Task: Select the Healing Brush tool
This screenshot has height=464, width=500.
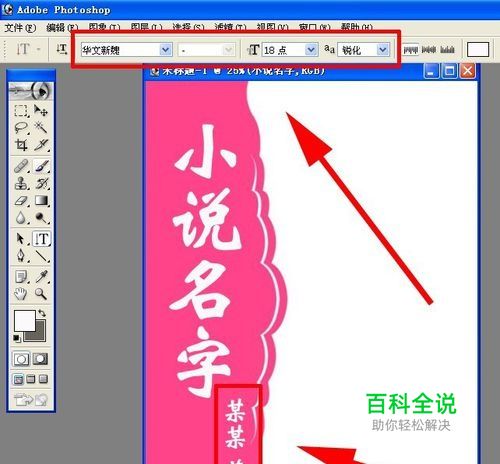Action: 21,166
